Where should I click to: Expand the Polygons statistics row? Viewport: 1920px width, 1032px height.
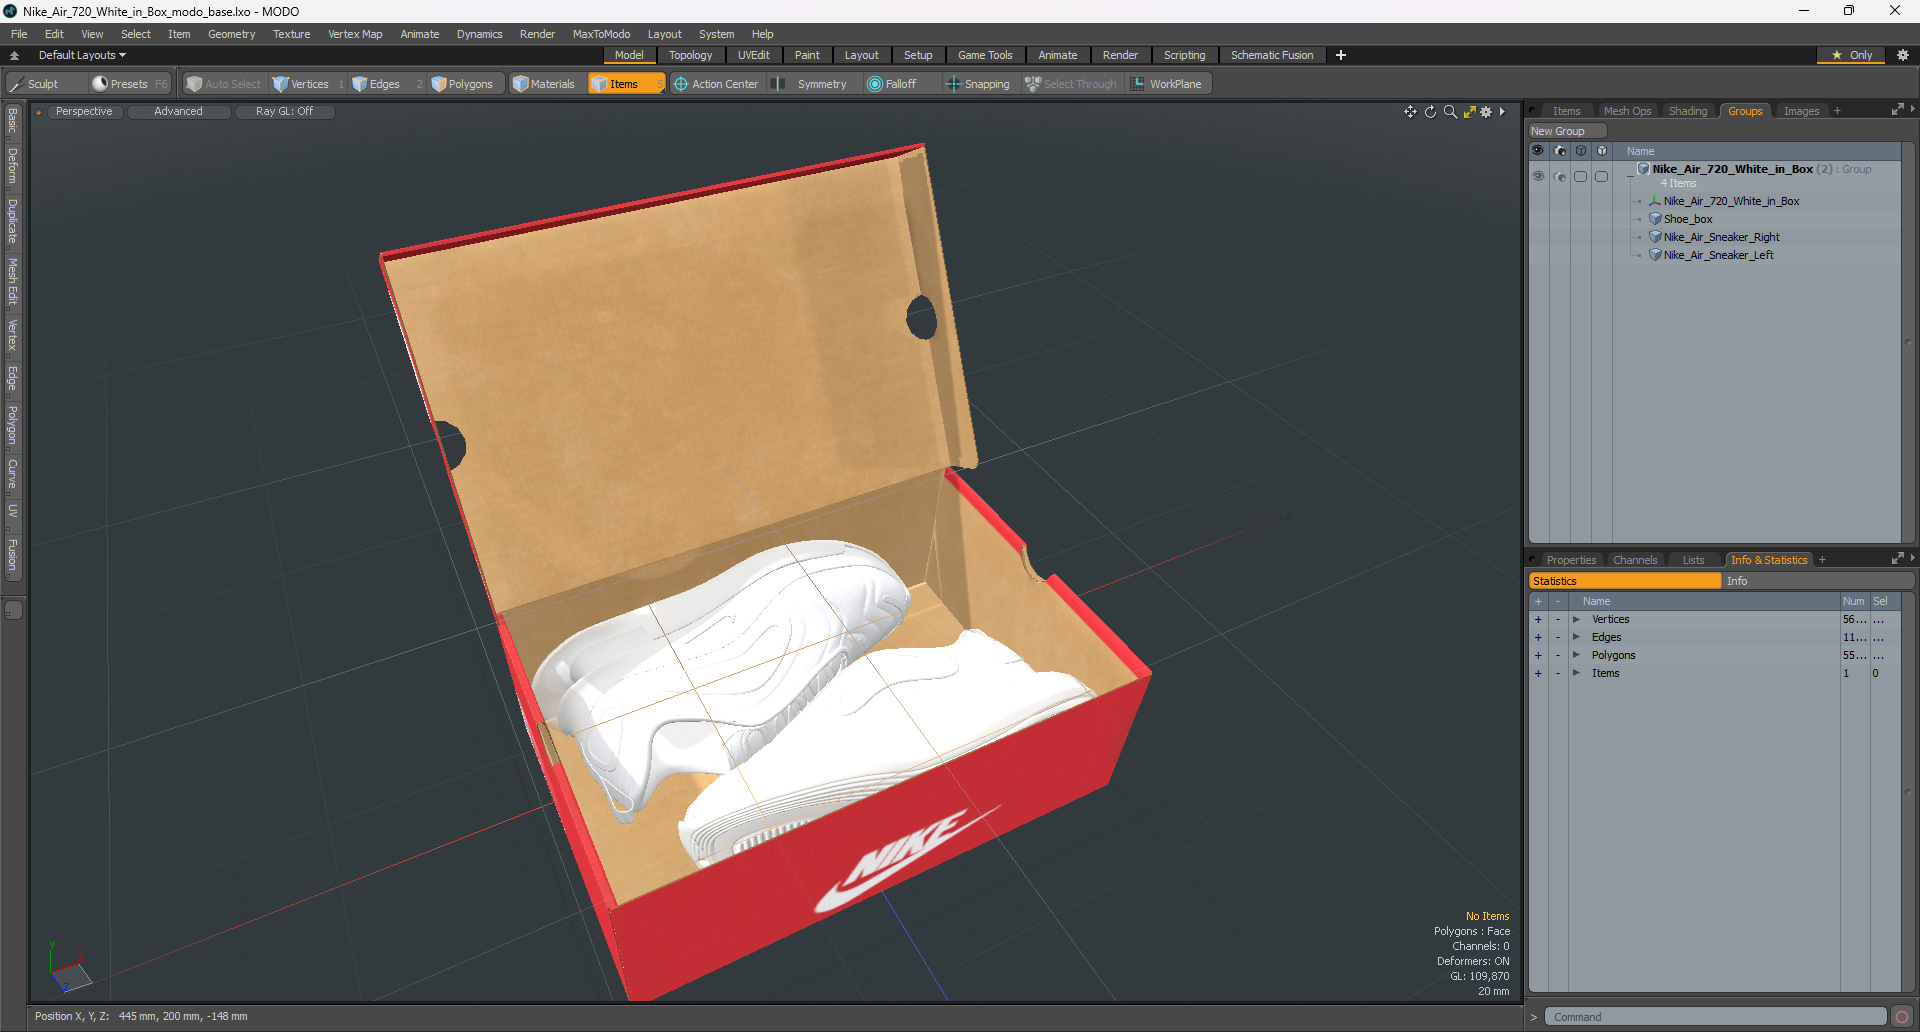tap(1576, 656)
